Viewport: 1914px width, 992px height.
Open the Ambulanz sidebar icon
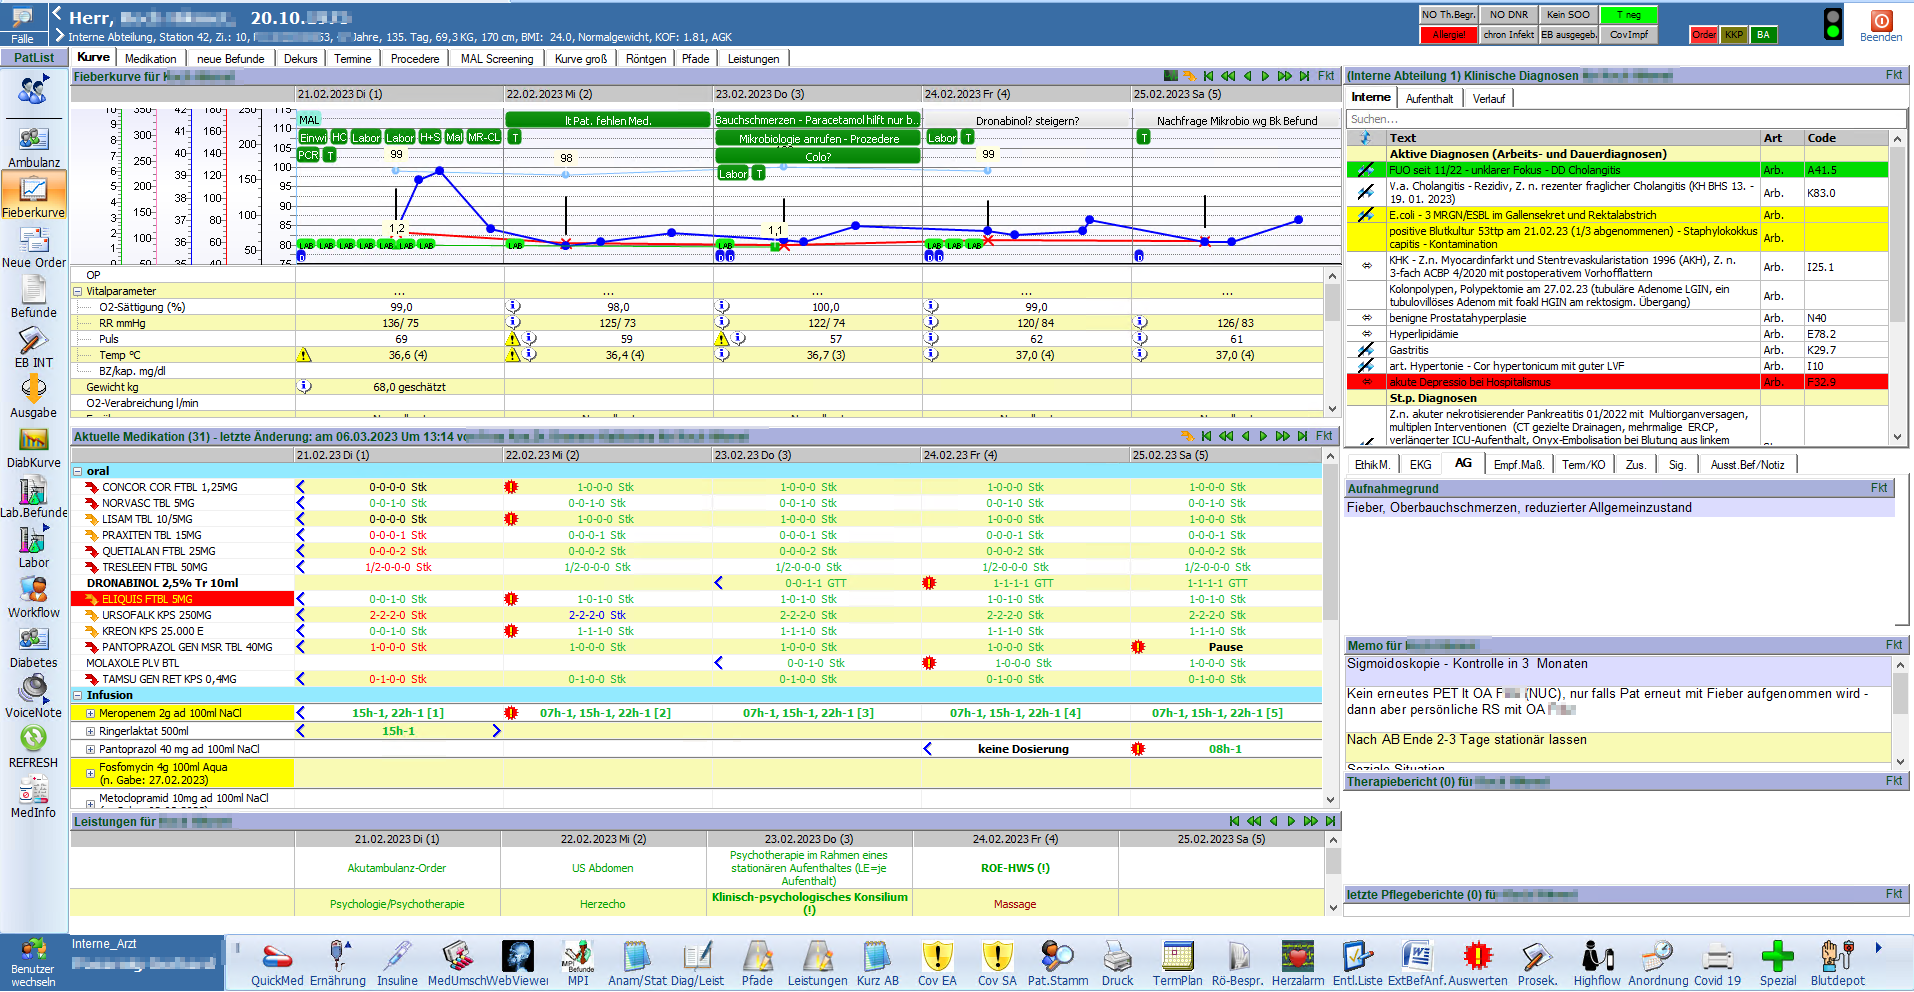[33, 146]
